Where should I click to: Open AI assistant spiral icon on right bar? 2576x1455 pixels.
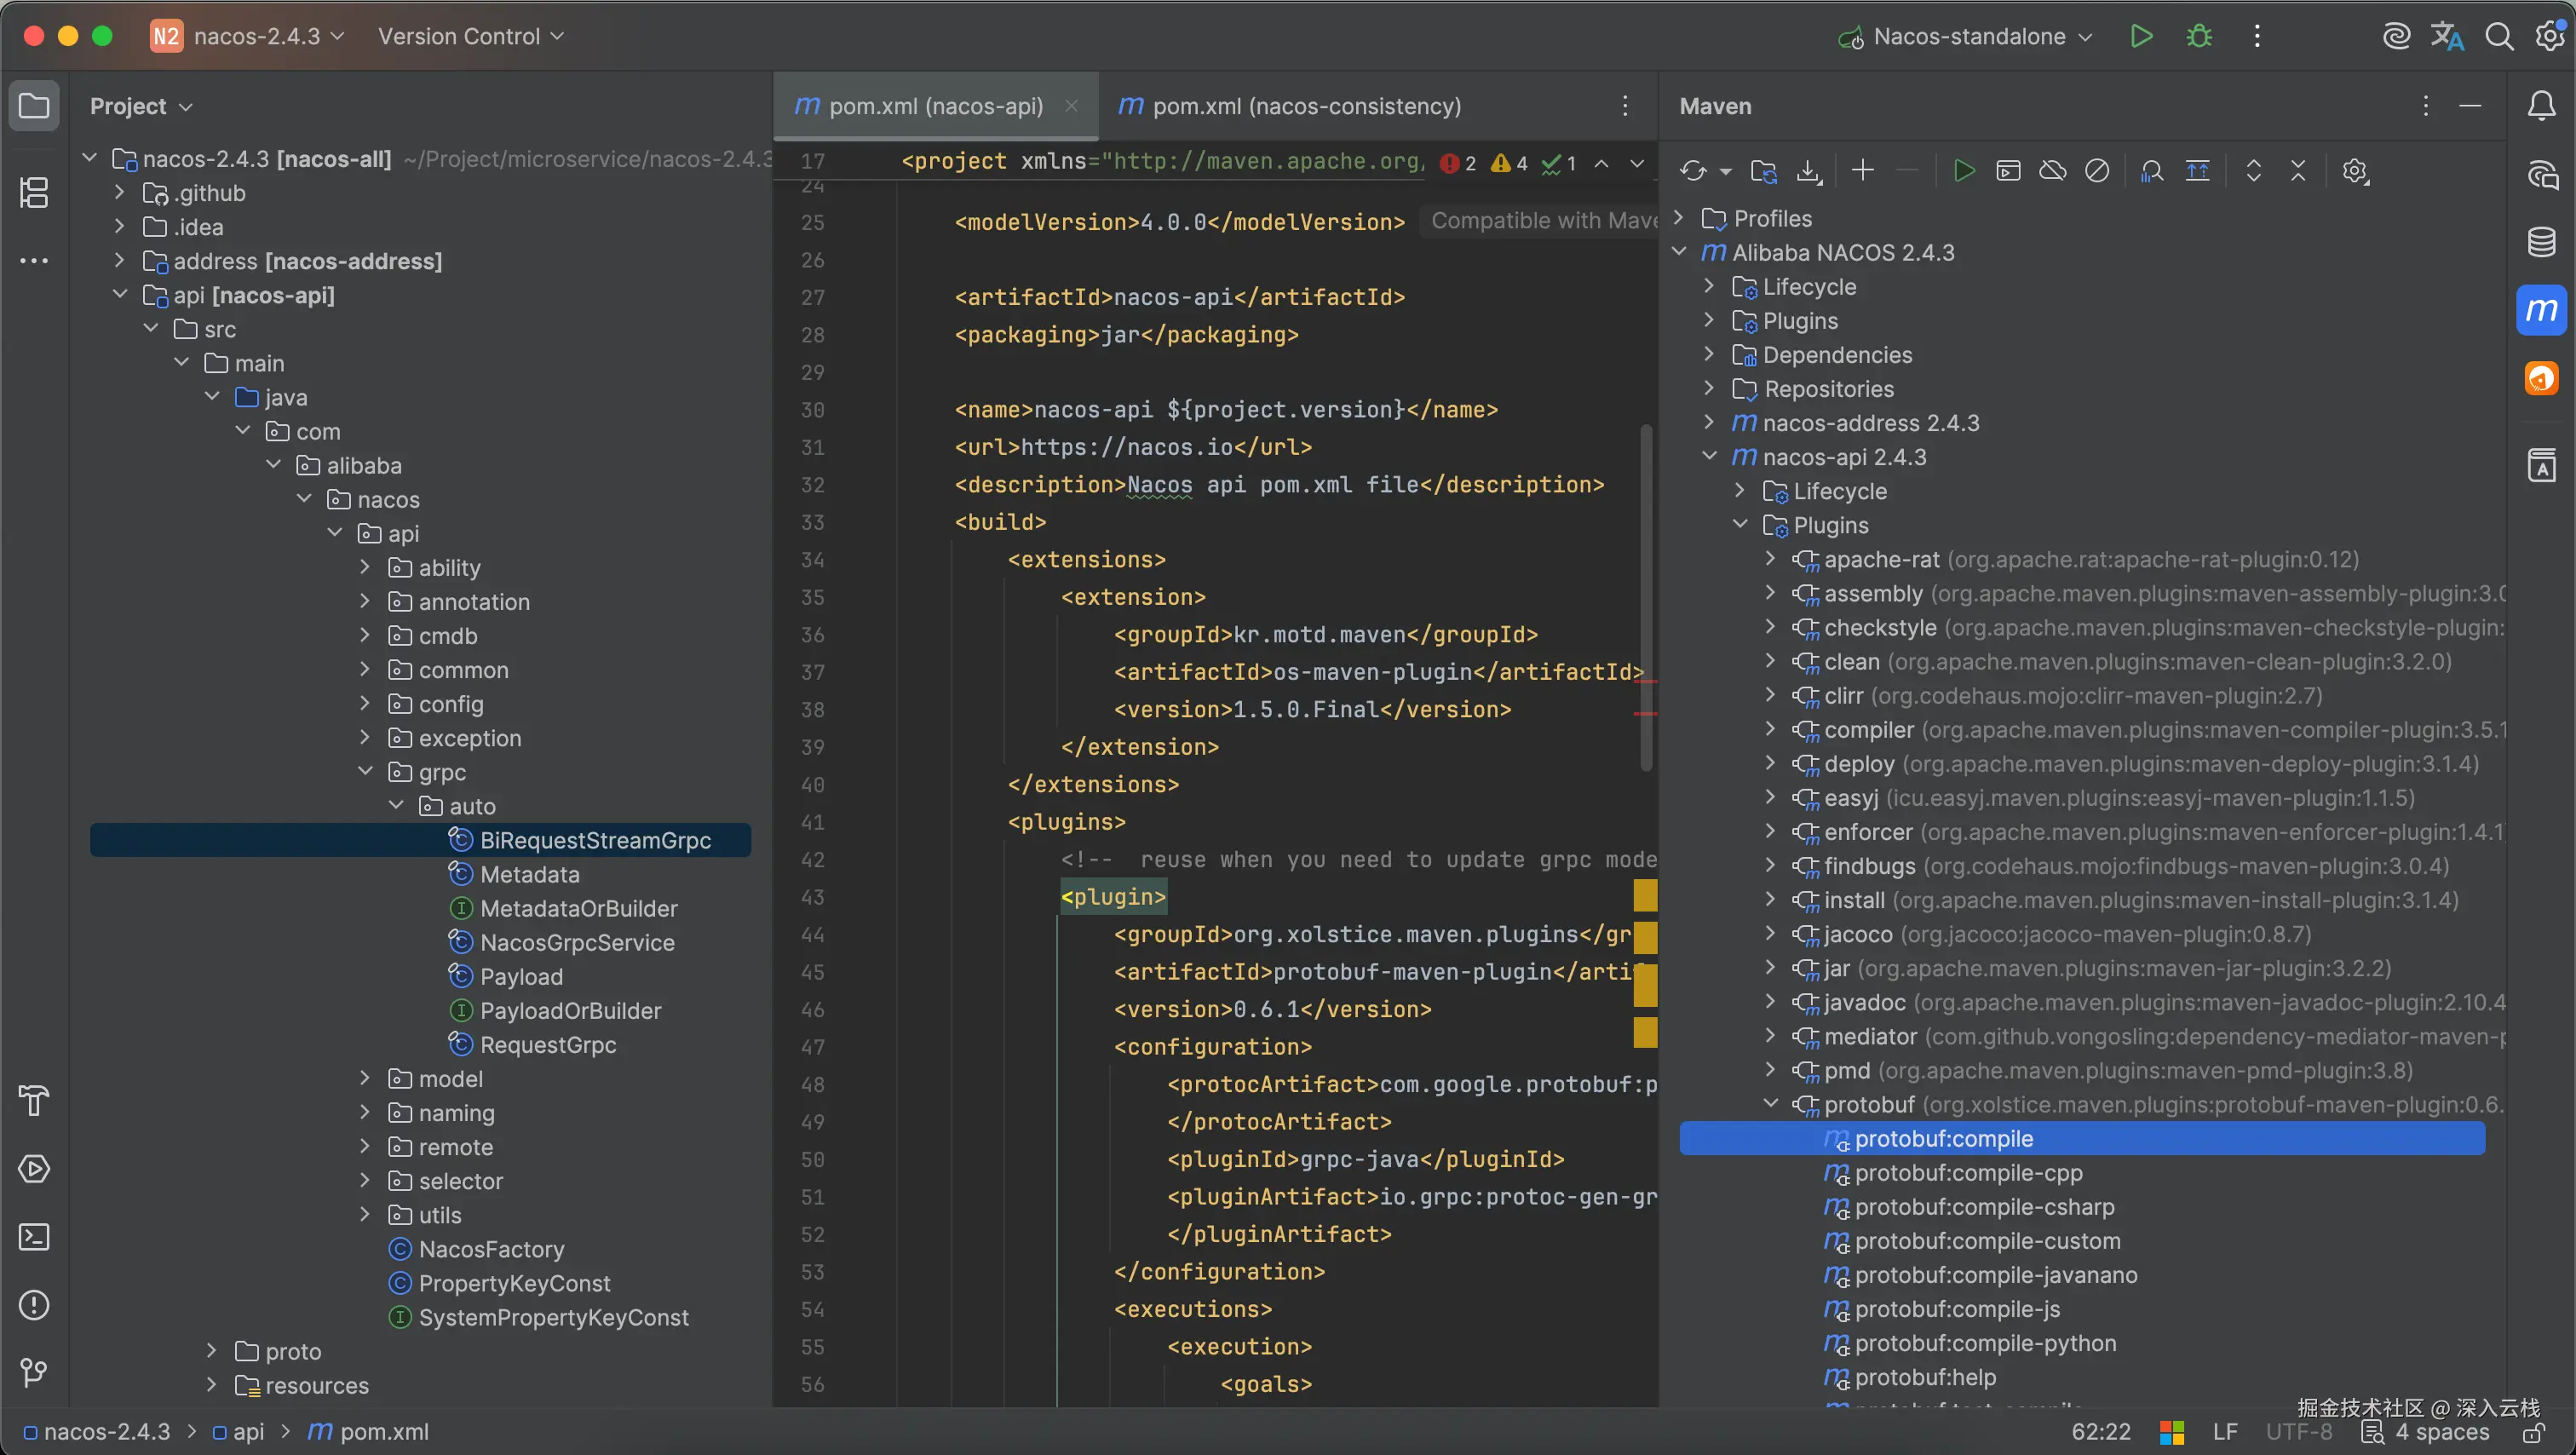2541,174
